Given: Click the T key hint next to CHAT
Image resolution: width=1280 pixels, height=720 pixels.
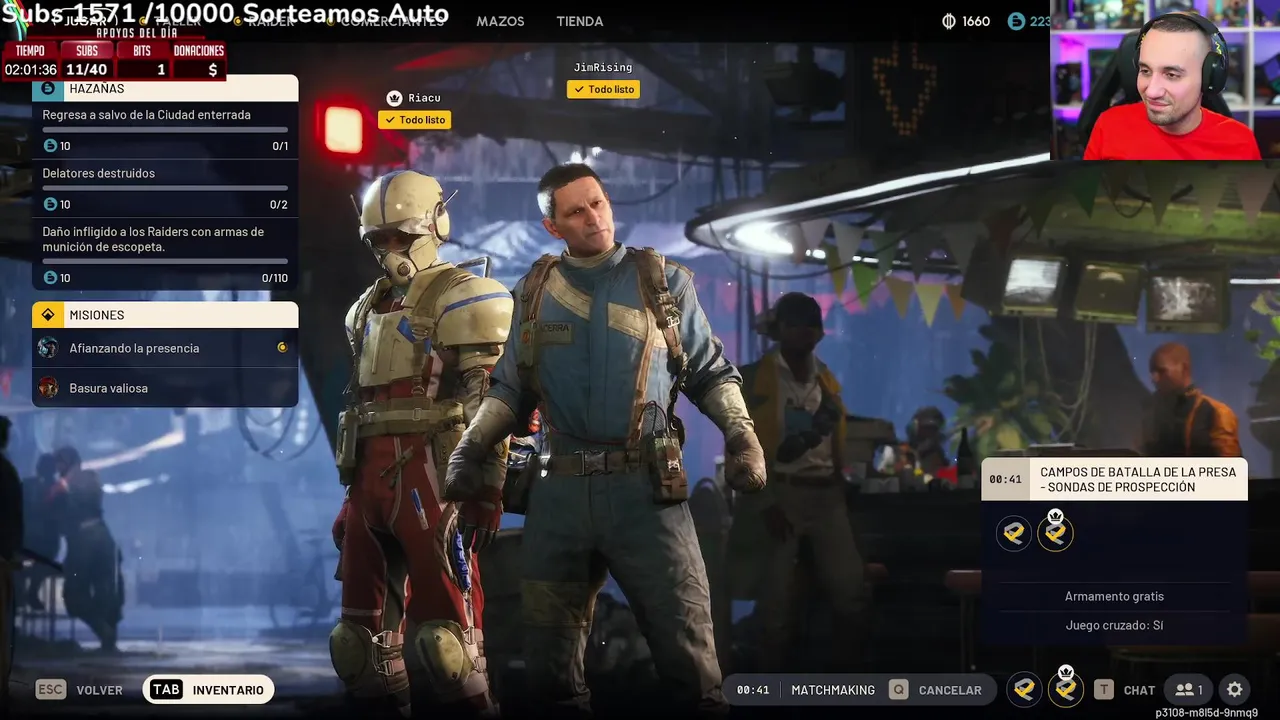Looking at the screenshot, I should coord(1104,690).
